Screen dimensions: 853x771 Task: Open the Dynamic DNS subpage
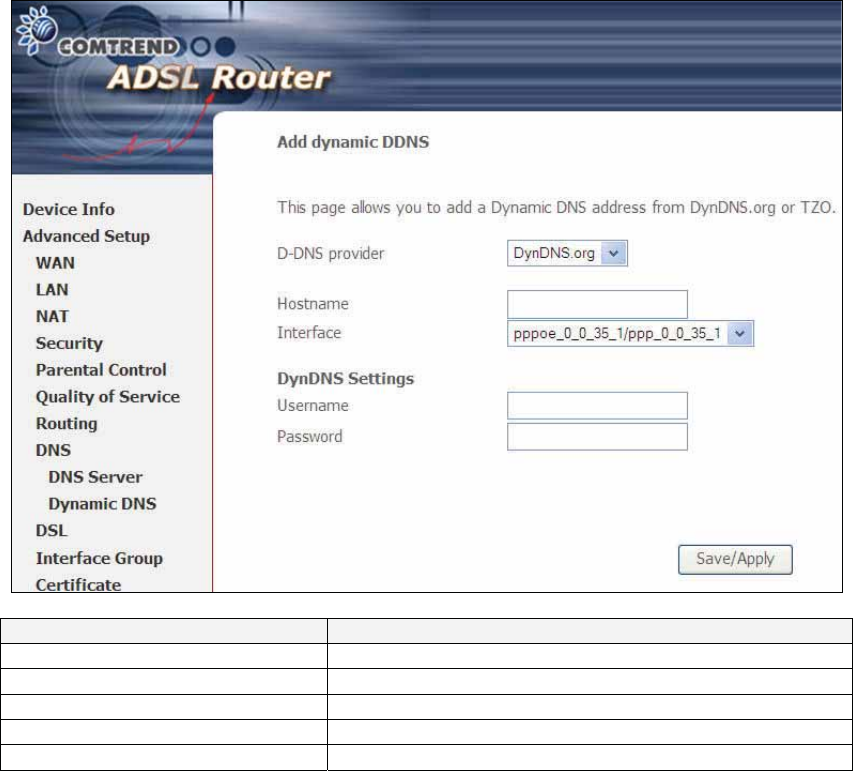pyautogui.click(x=102, y=504)
